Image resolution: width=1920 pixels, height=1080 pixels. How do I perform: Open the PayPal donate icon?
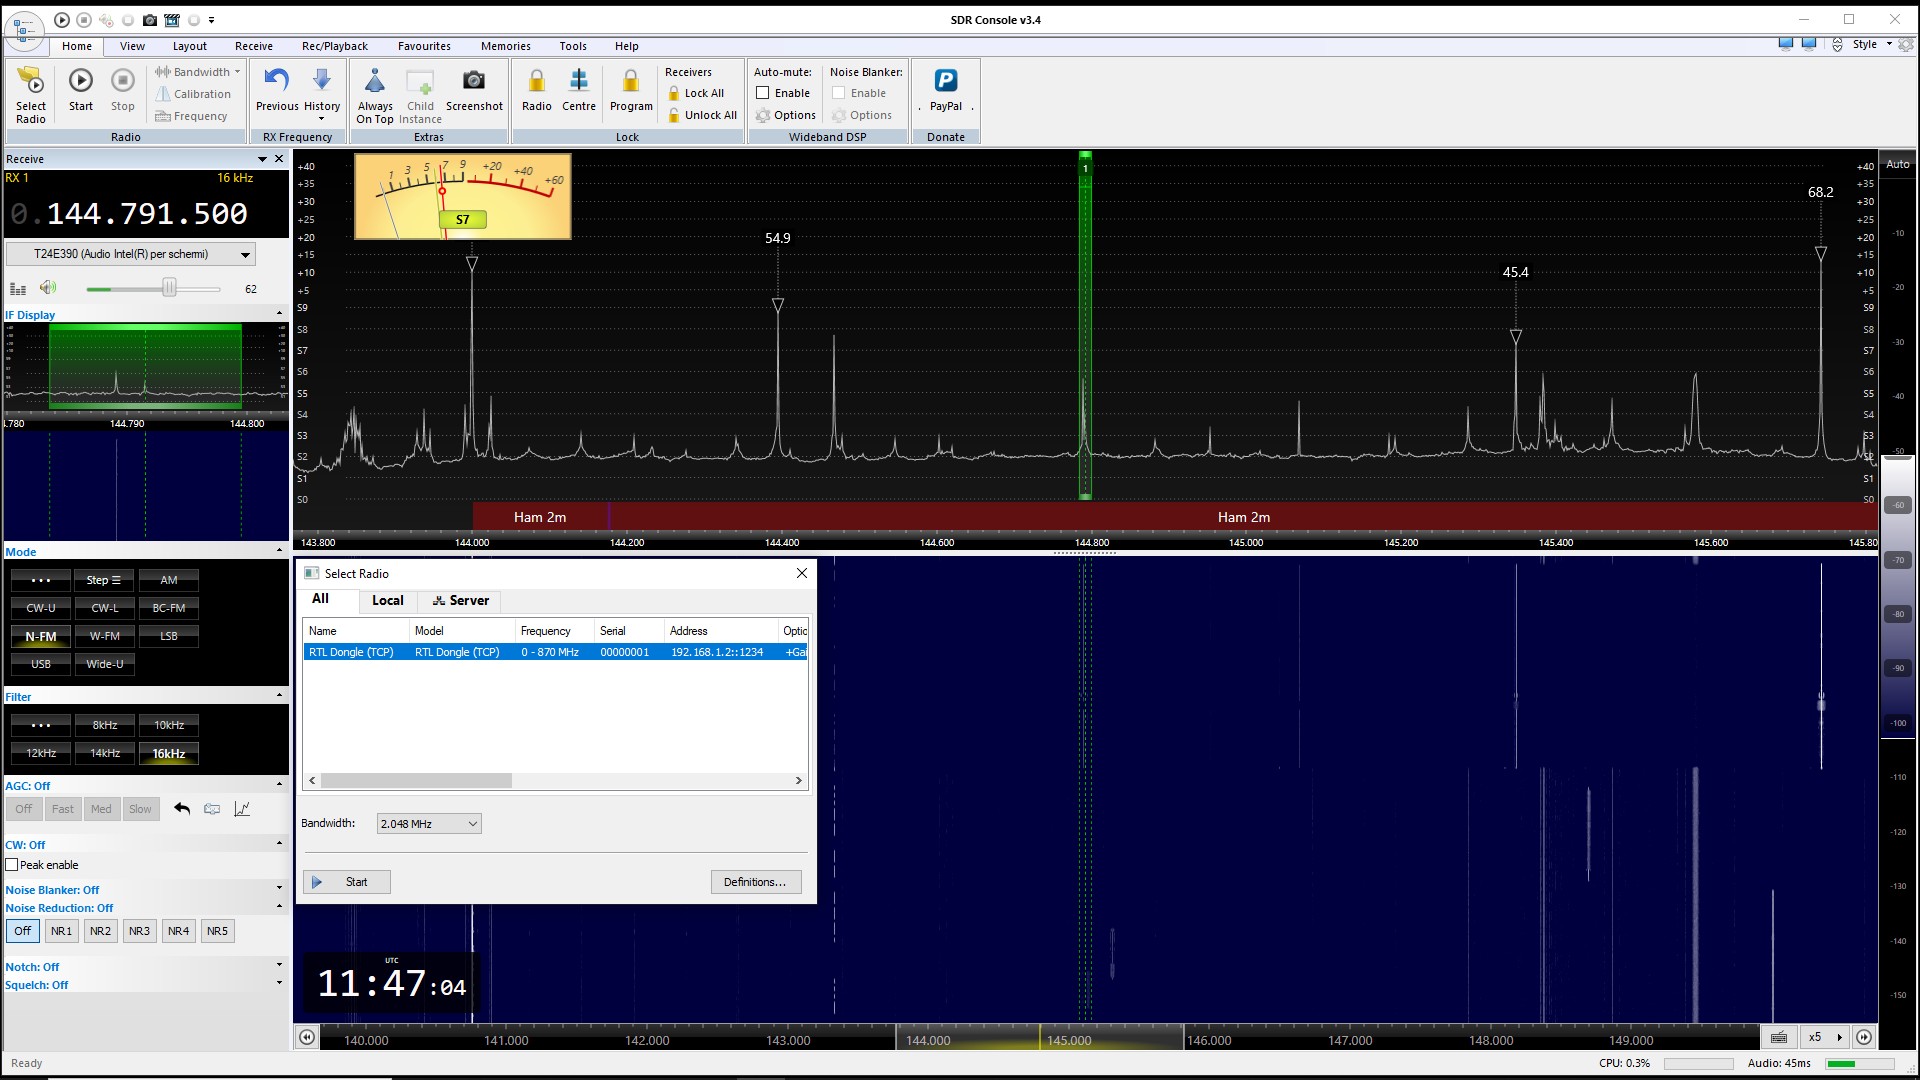click(x=945, y=81)
